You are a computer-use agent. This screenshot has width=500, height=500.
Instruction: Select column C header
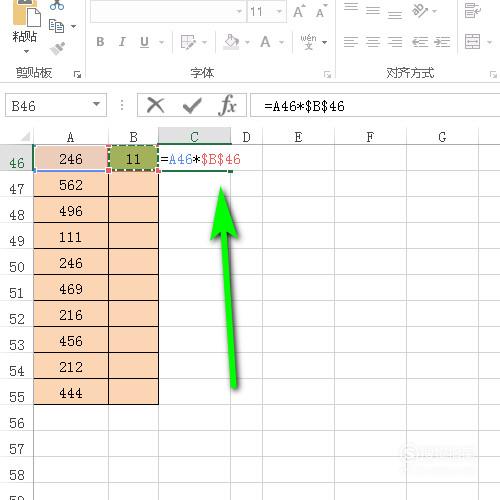(x=194, y=136)
